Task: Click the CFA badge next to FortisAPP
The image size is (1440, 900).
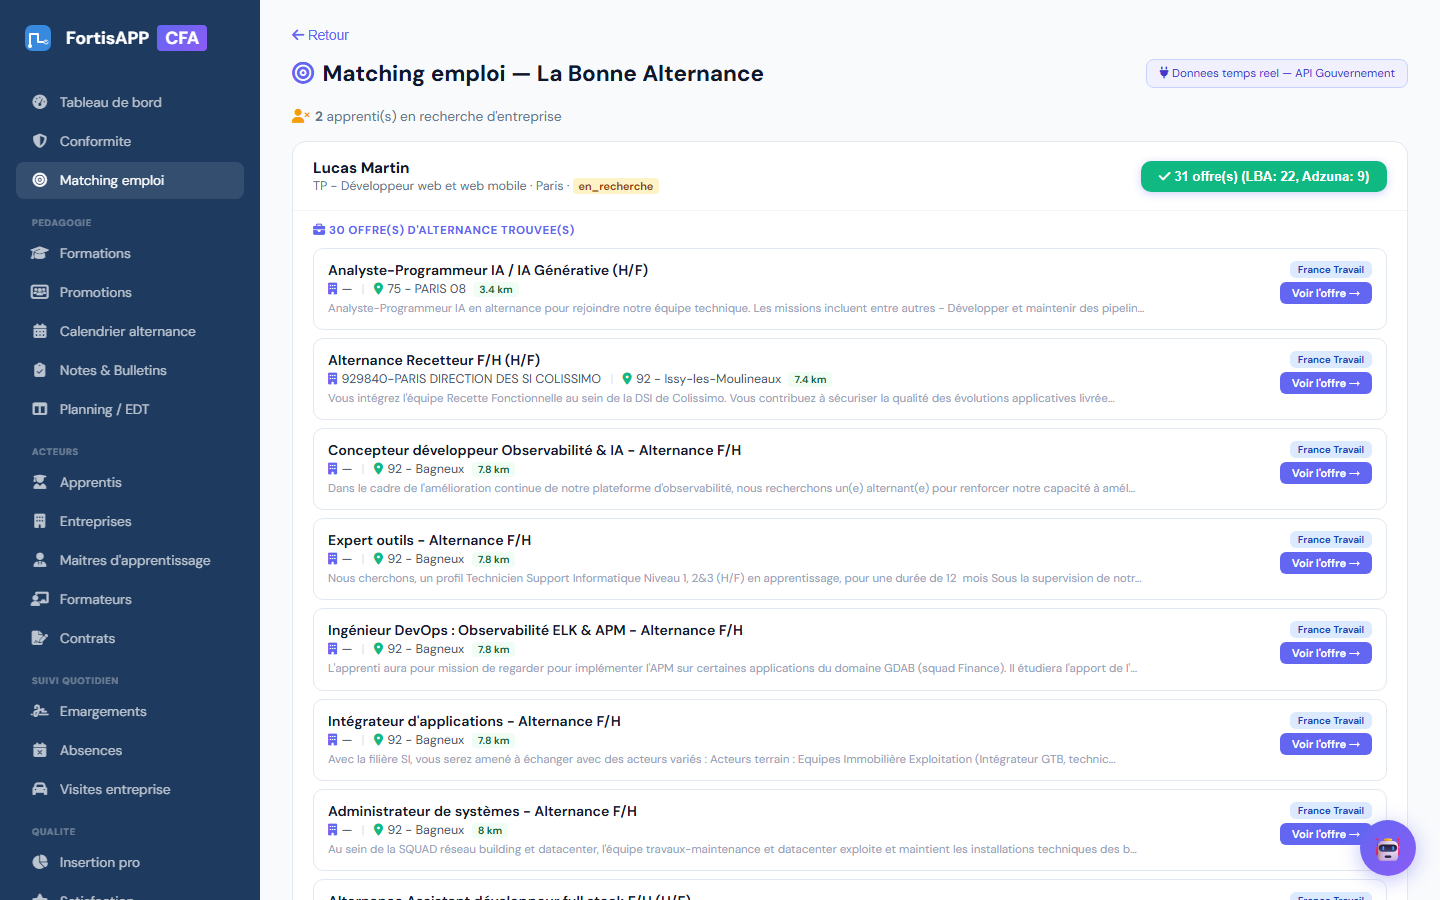Action: point(182,38)
